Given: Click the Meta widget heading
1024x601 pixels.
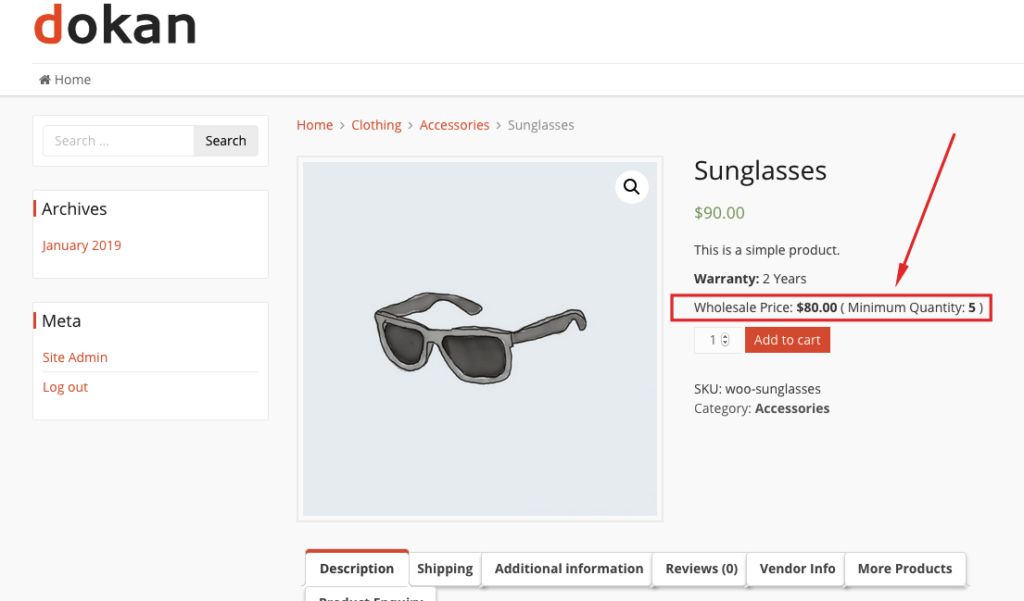Looking at the screenshot, I should click(61, 321).
